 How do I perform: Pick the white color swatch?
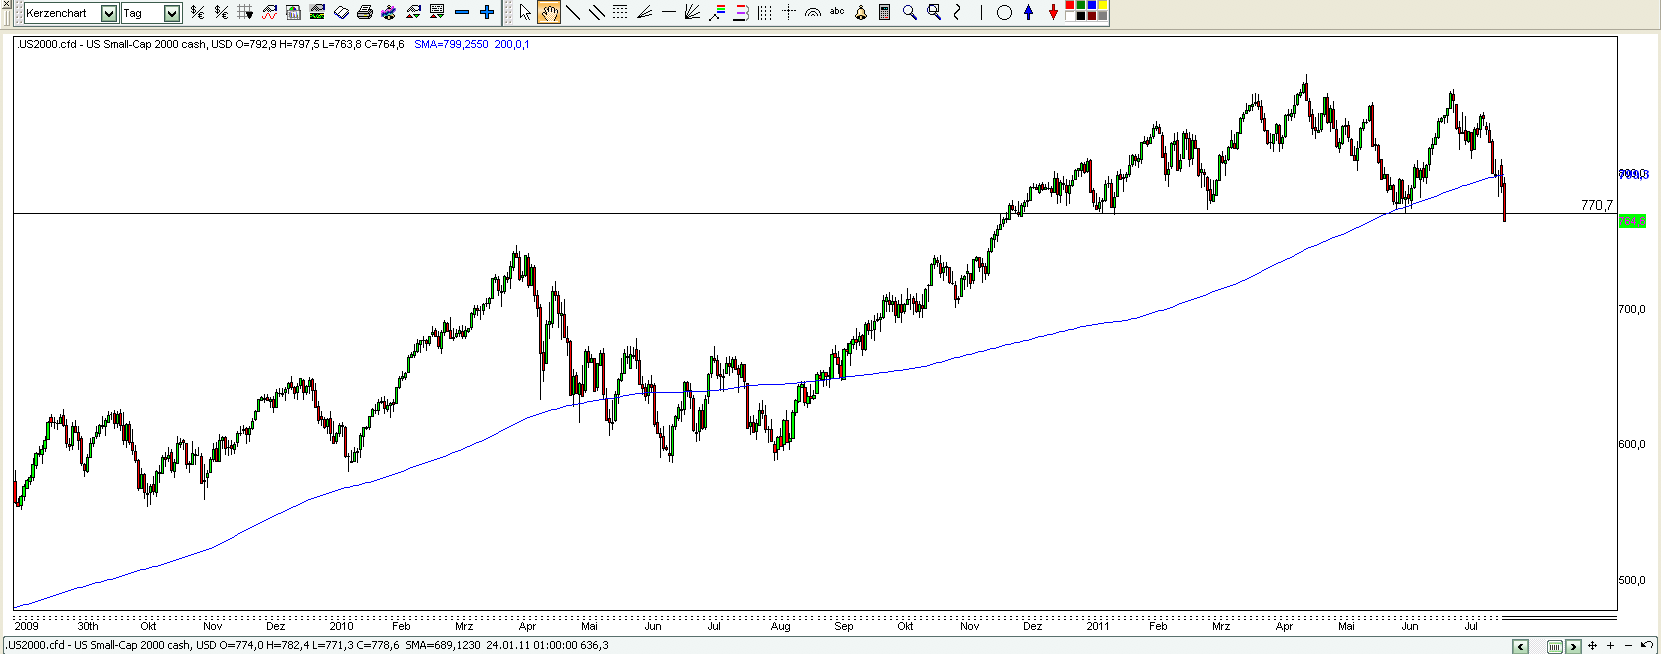click(1069, 17)
